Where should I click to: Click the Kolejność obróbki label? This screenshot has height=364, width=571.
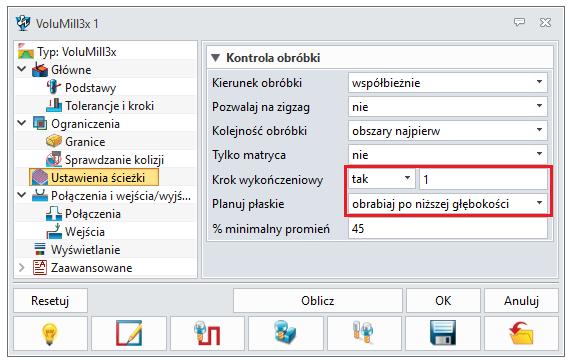pyautogui.click(x=259, y=131)
